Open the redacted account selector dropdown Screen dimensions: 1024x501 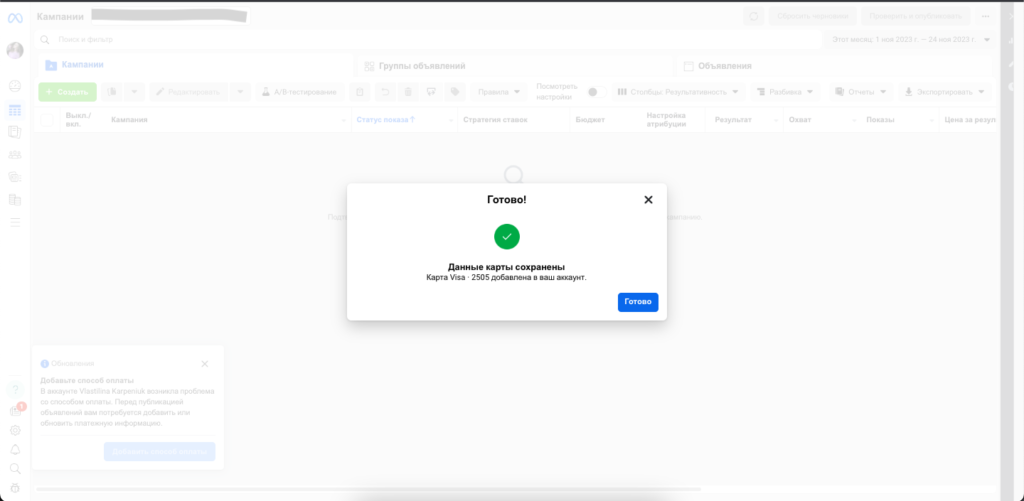pos(170,16)
